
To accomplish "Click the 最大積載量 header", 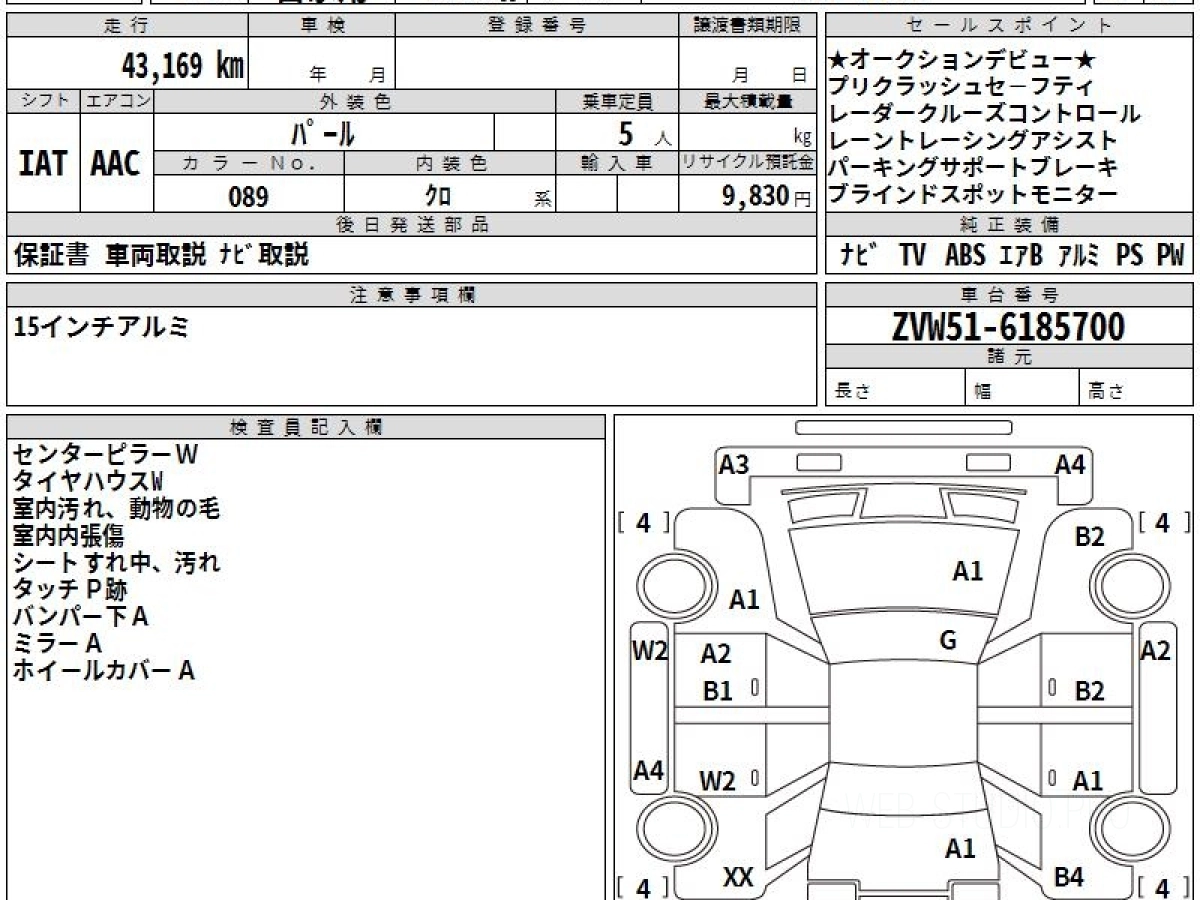I will [747, 101].
